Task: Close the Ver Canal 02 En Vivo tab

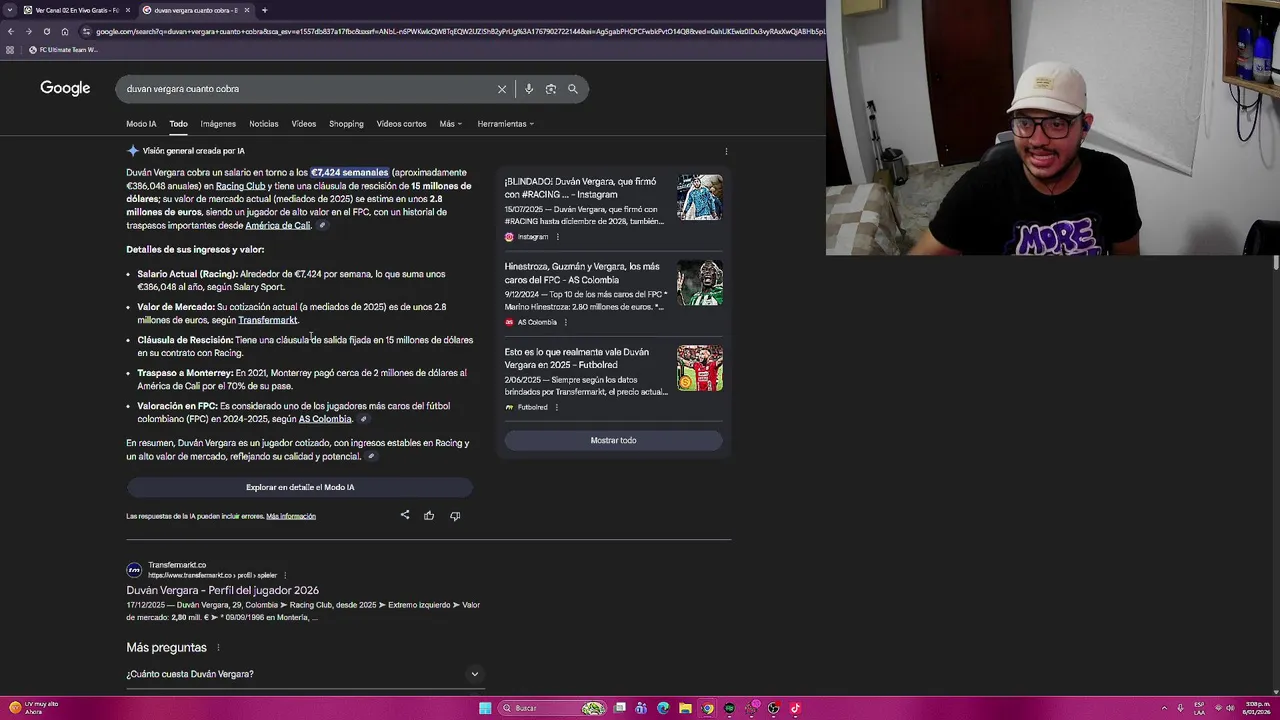Action: [x=127, y=10]
